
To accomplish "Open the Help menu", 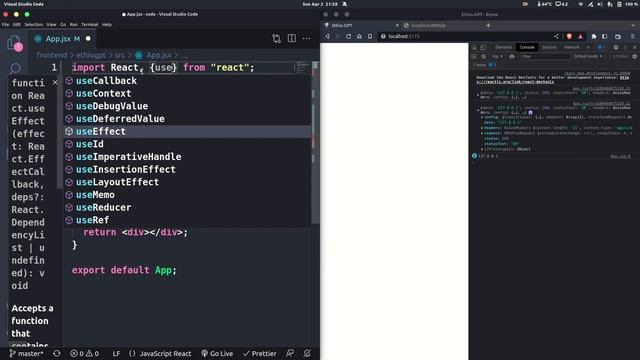I will point(107,24).
